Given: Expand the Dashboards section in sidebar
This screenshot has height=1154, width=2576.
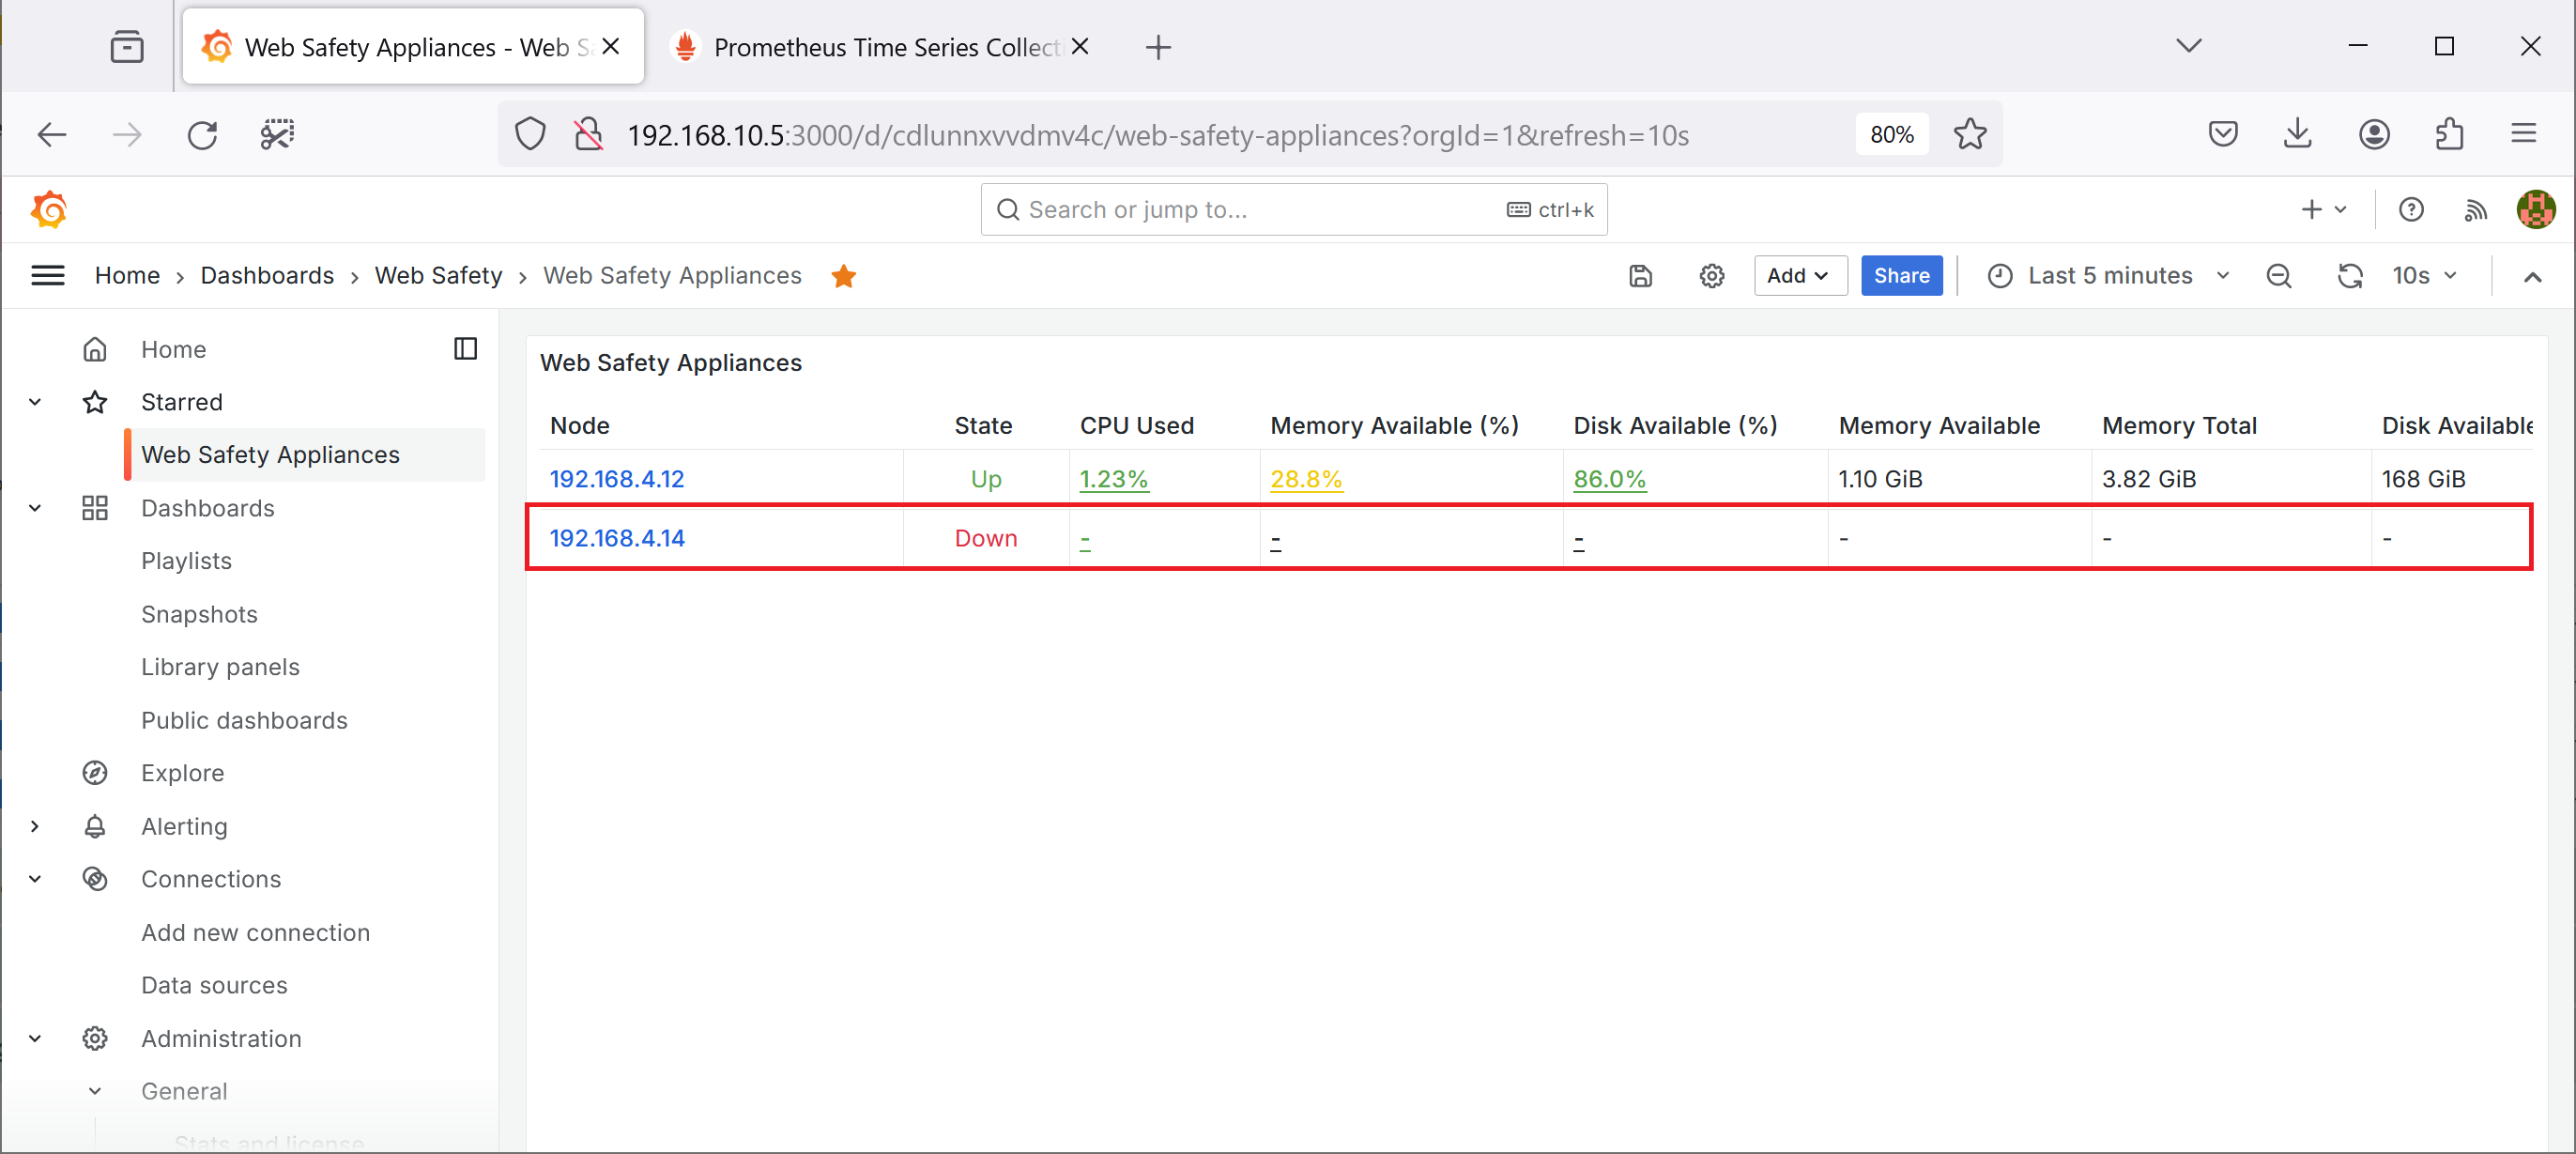Looking at the screenshot, I should (x=36, y=508).
